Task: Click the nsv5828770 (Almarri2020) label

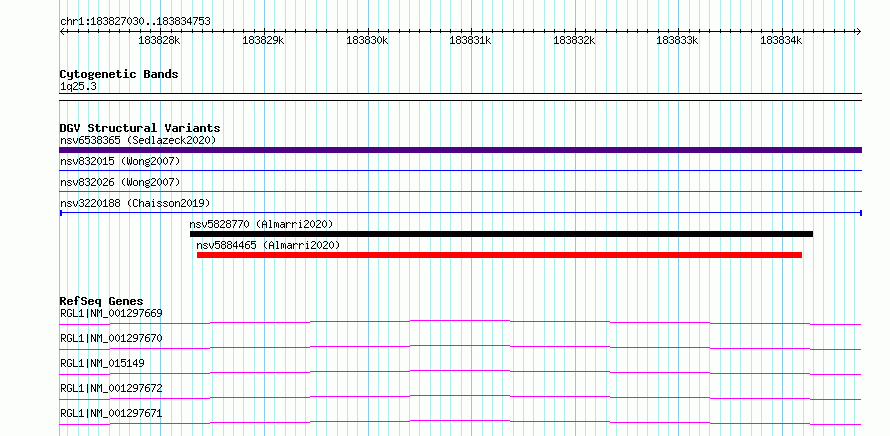Action: pyautogui.click(x=261, y=224)
